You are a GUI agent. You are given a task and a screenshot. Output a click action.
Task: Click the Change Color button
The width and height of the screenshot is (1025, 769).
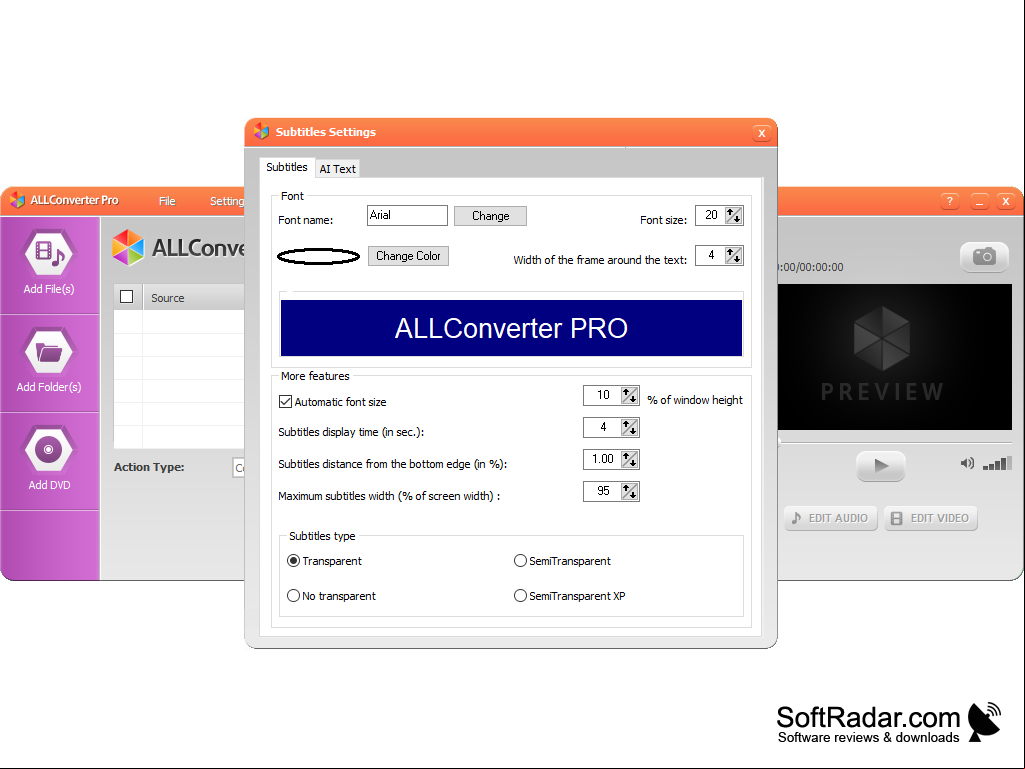409,256
